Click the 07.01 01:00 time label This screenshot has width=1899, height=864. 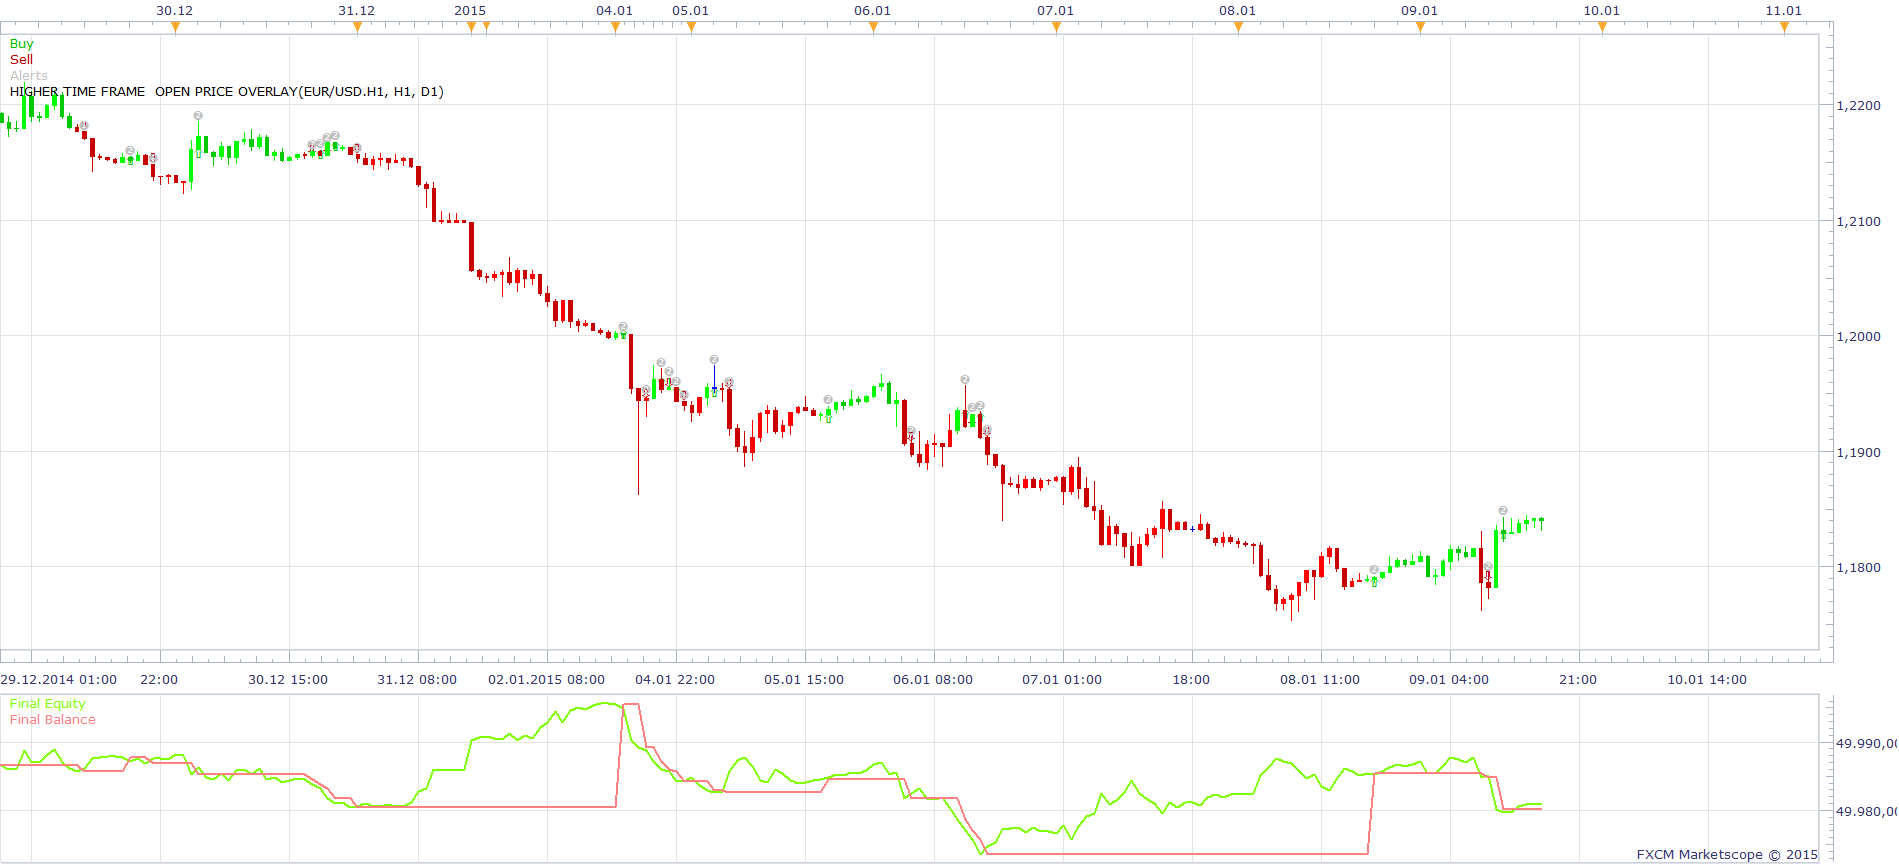tap(1062, 680)
